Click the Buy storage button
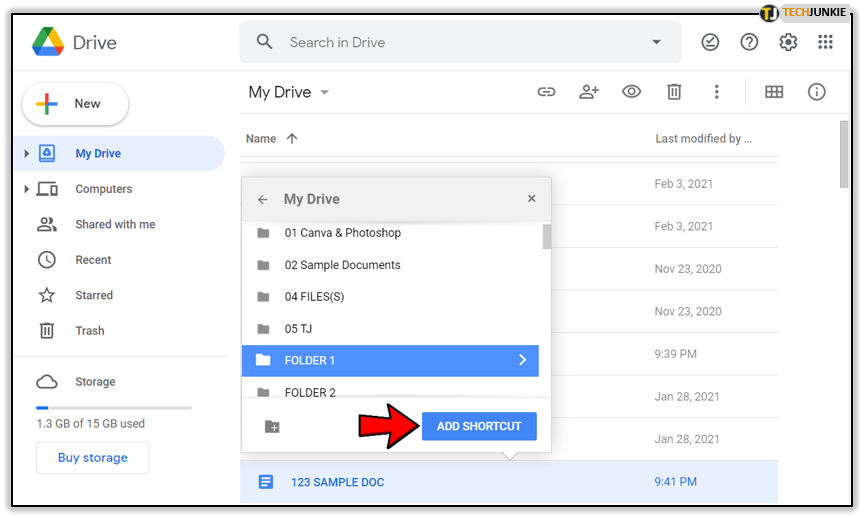Image resolution: width=864 pixels, height=518 pixels. (x=92, y=458)
